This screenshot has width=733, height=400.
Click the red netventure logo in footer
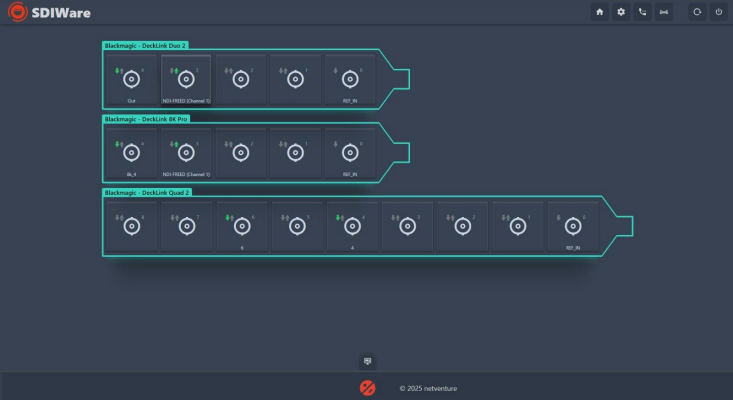click(367, 388)
